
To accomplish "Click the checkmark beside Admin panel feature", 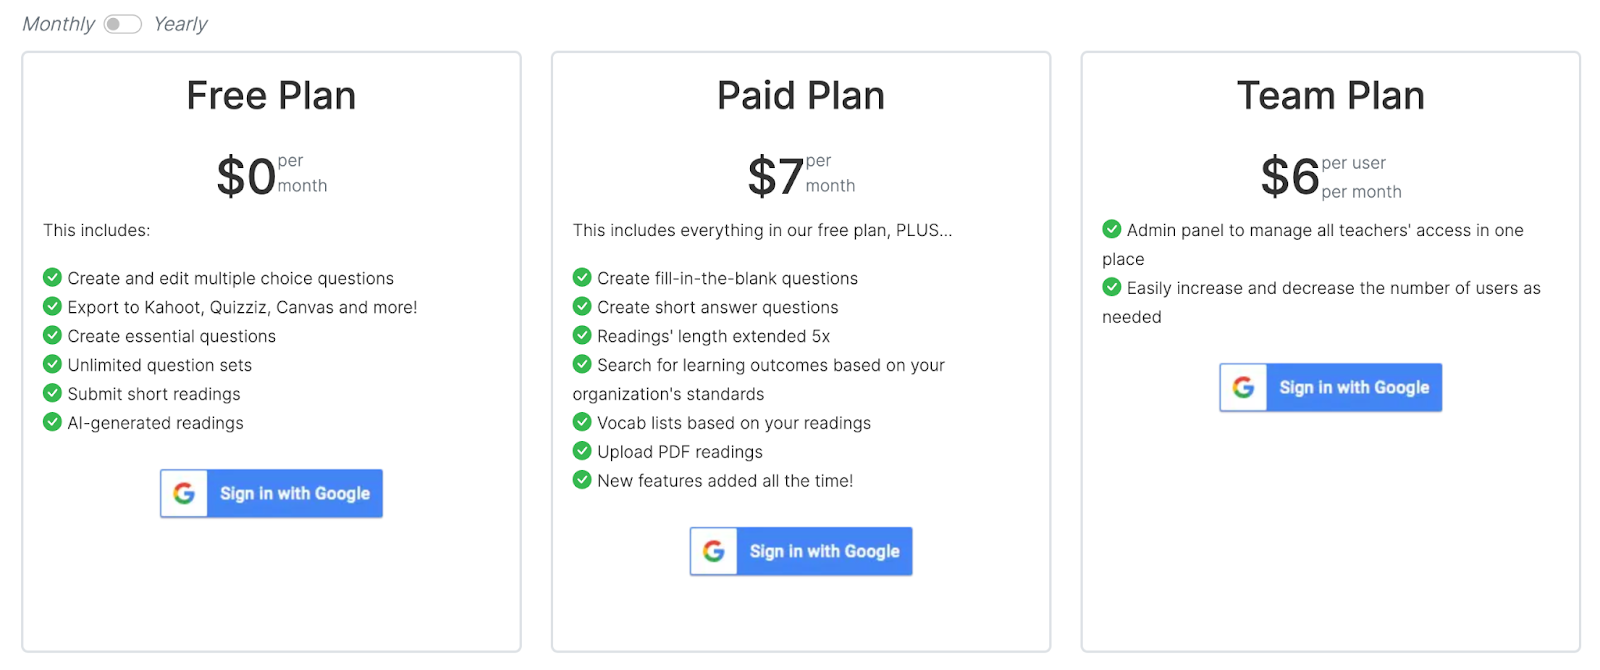I will 1112,229.
